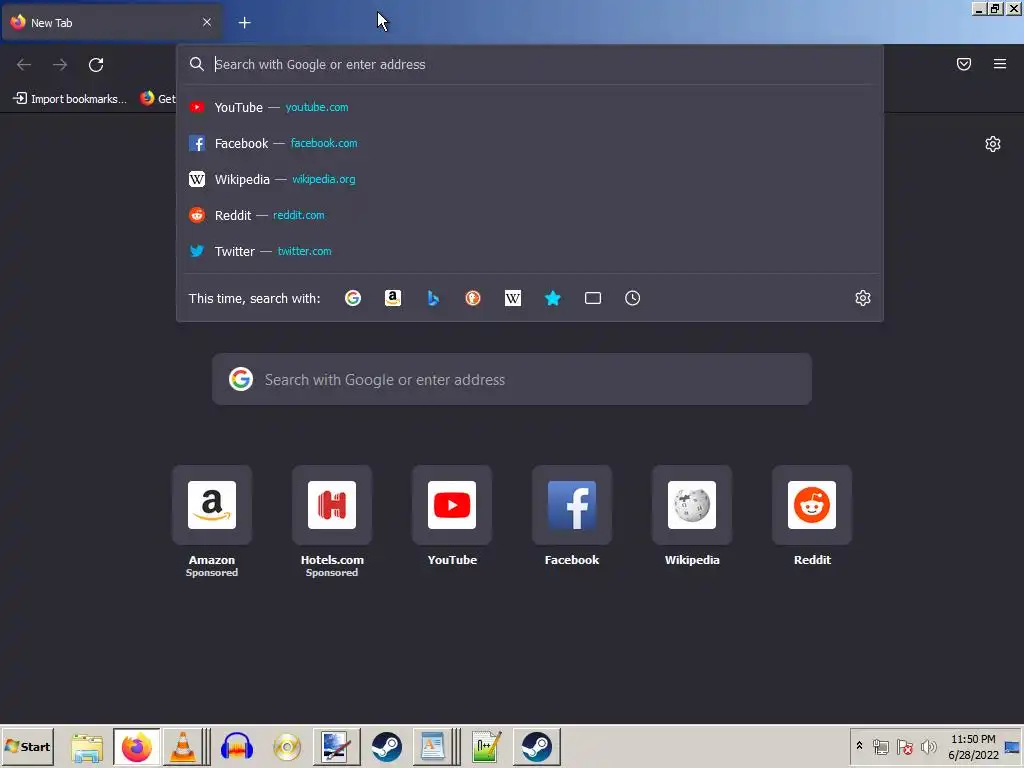Reload the current page

[96, 65]
